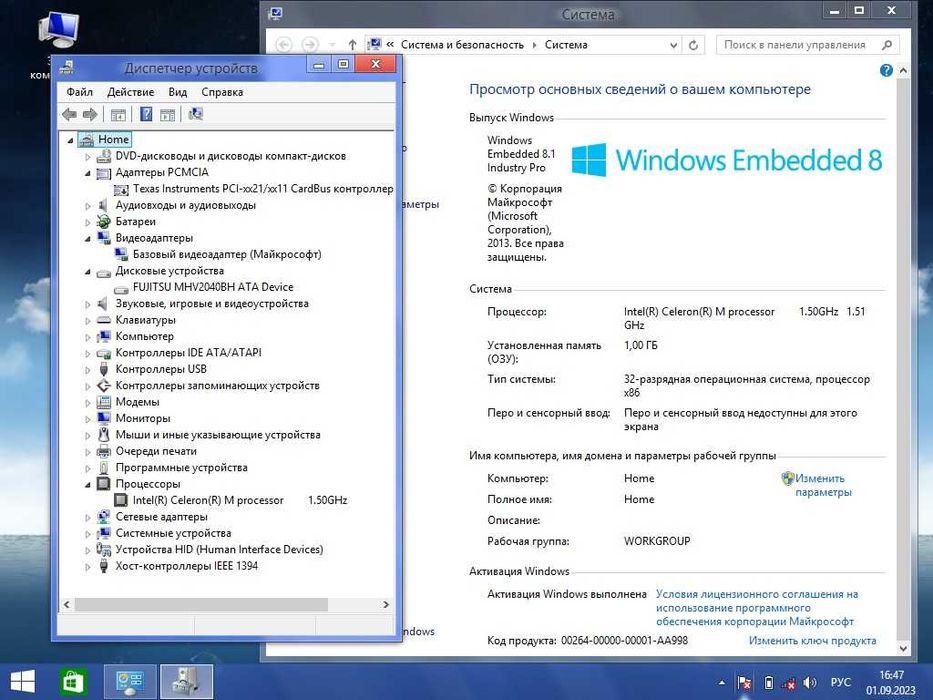Click the Батареи battery icon
This screenshot has height=700, width=933.
click(104, 221)
